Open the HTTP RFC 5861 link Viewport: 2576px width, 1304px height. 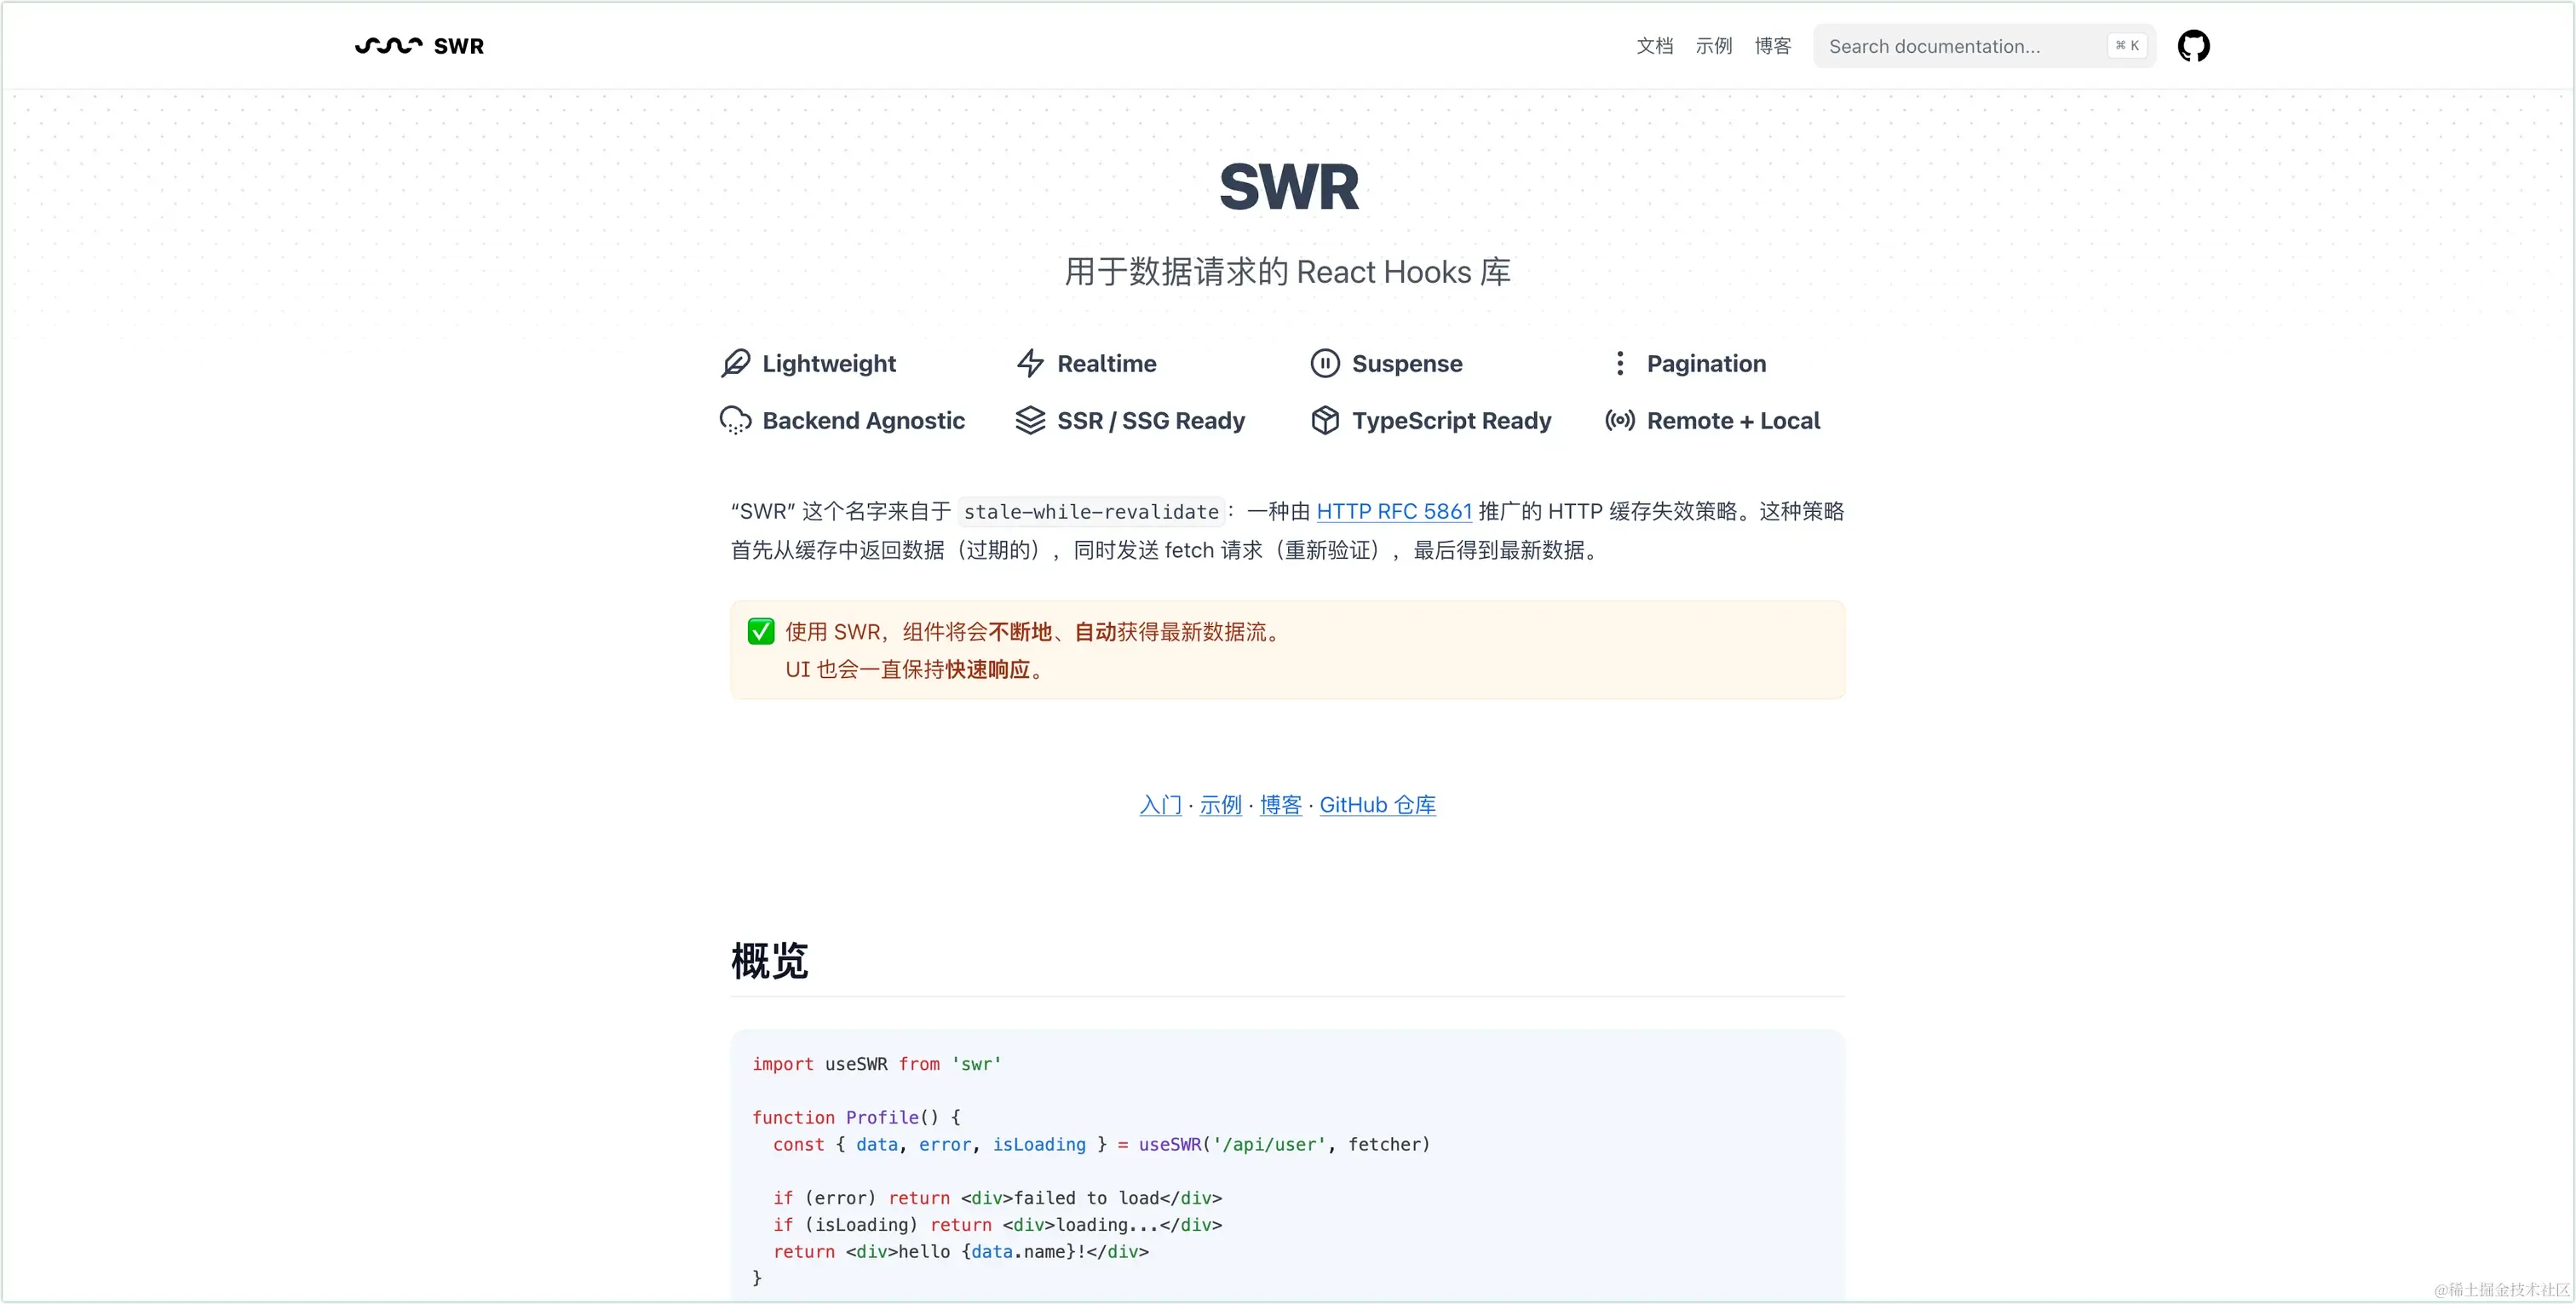1394,511
